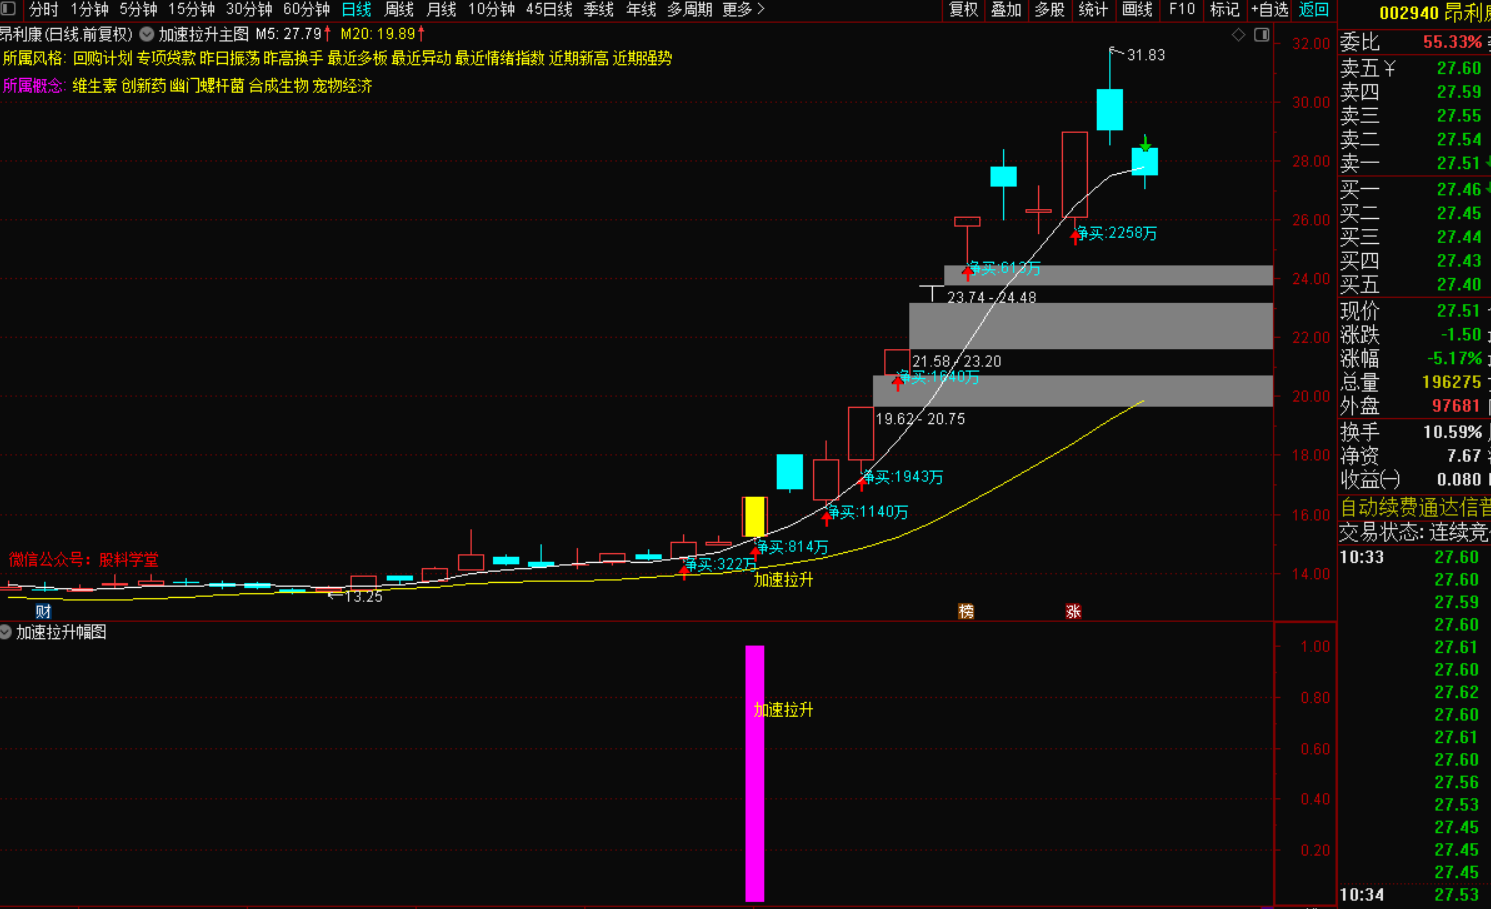Open the 加速拉升主图 indicator dropdown

click(x=147, y=34)
